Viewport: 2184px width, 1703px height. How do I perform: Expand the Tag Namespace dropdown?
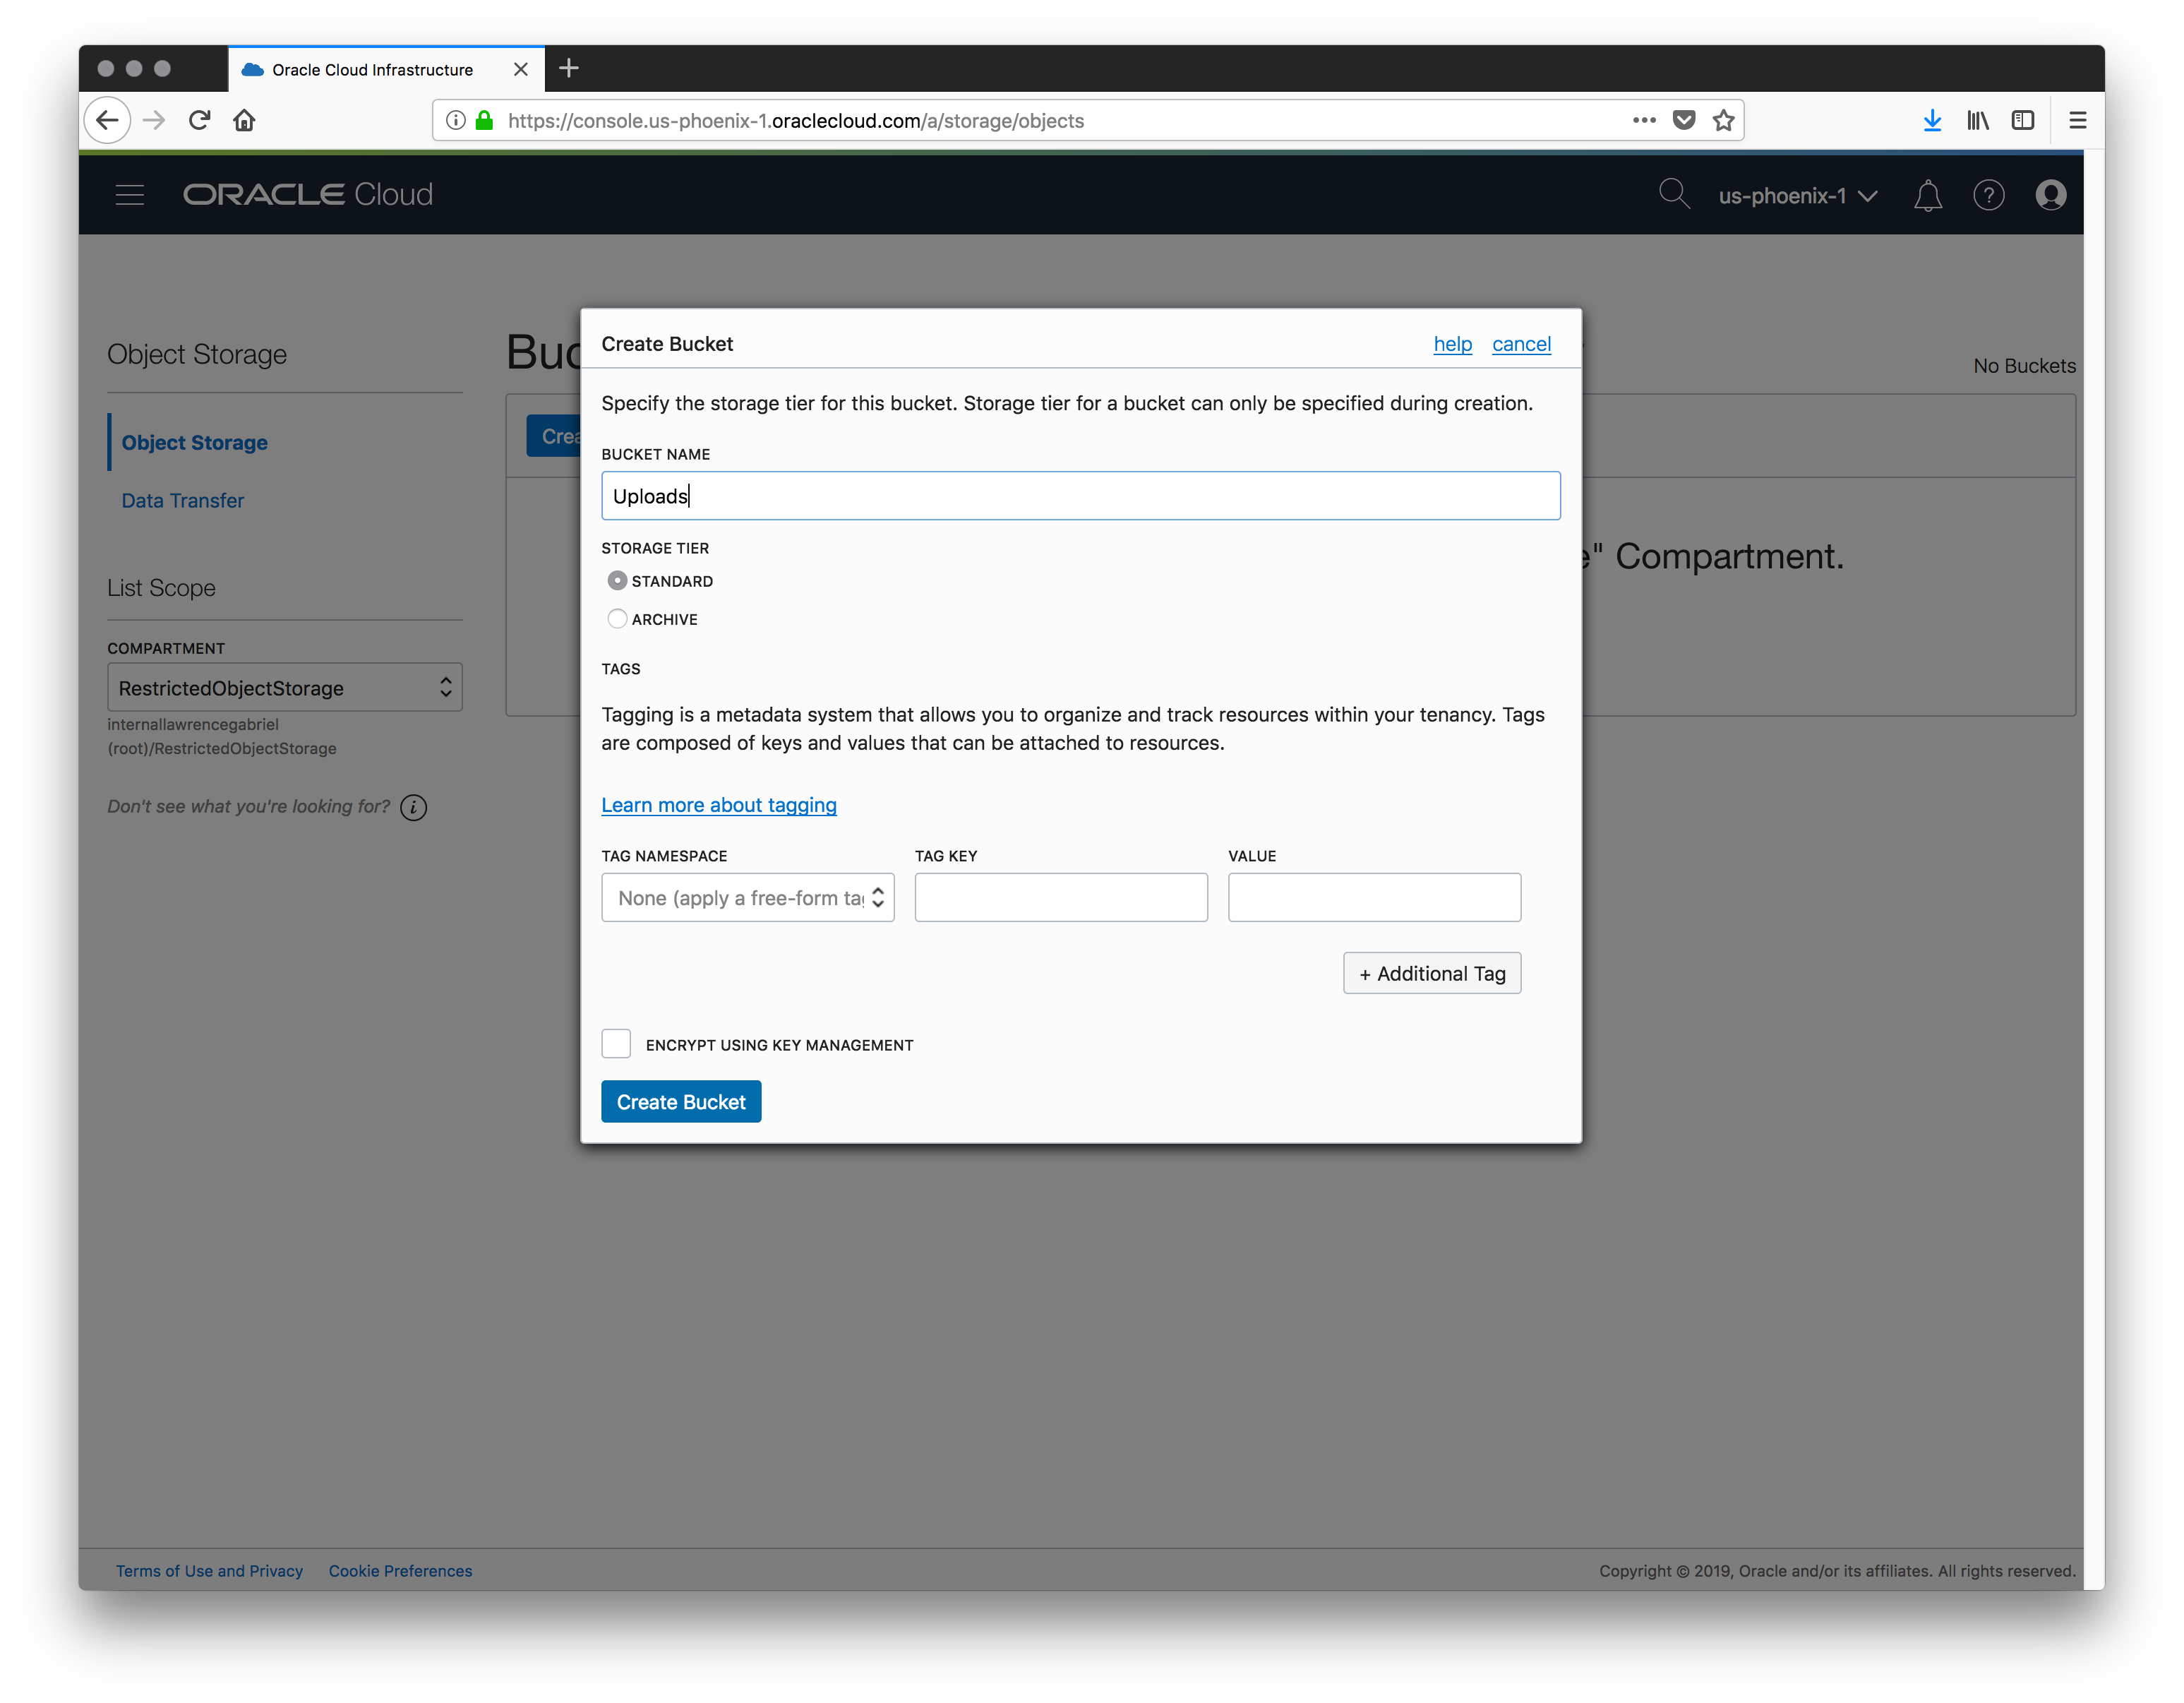[x=747, y=898]
